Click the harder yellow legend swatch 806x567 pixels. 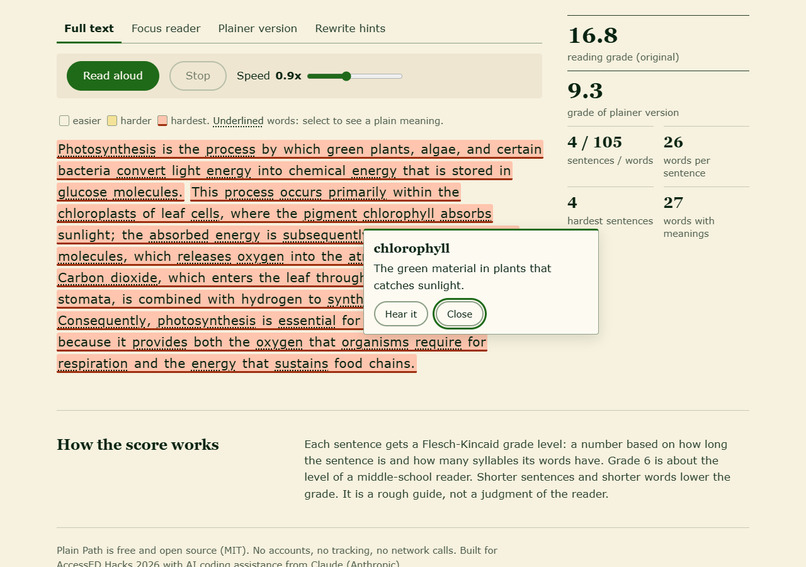point(112,121)
